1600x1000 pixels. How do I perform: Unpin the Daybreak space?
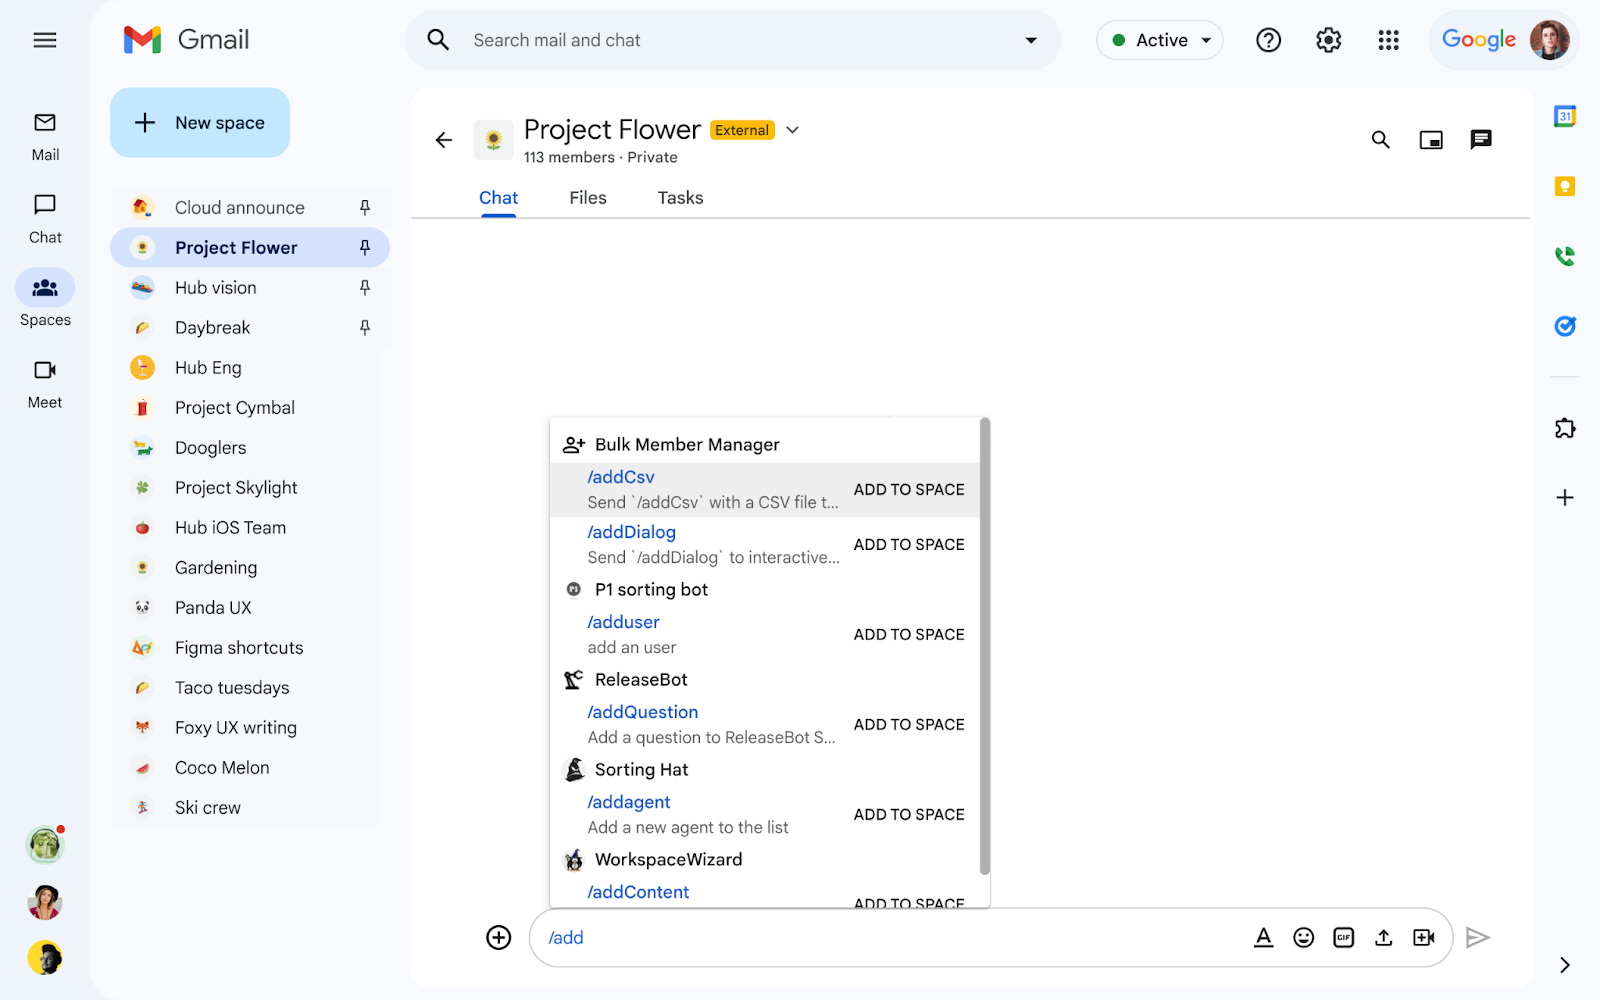[x=365, y=327]
